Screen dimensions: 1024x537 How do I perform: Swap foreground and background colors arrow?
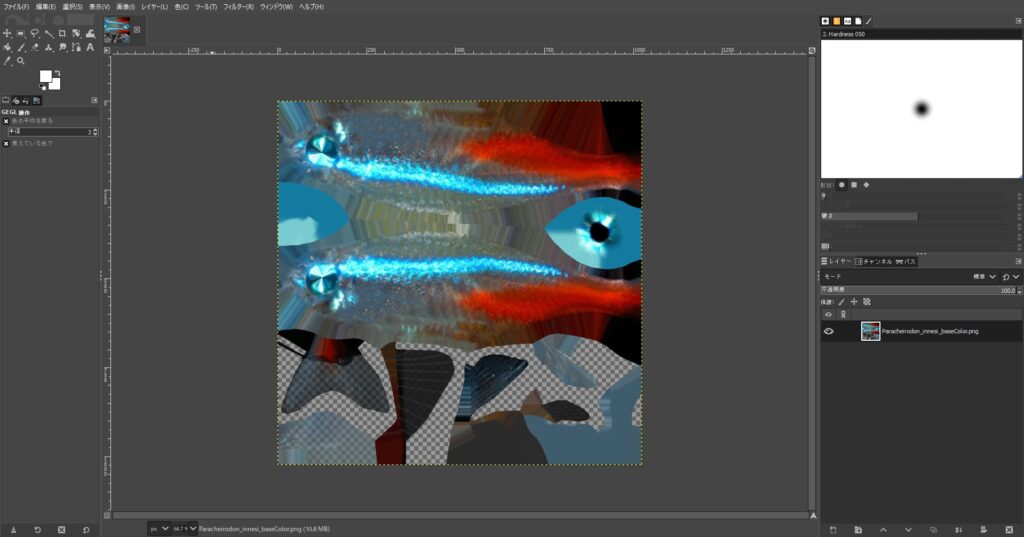(x=60, y=72)
